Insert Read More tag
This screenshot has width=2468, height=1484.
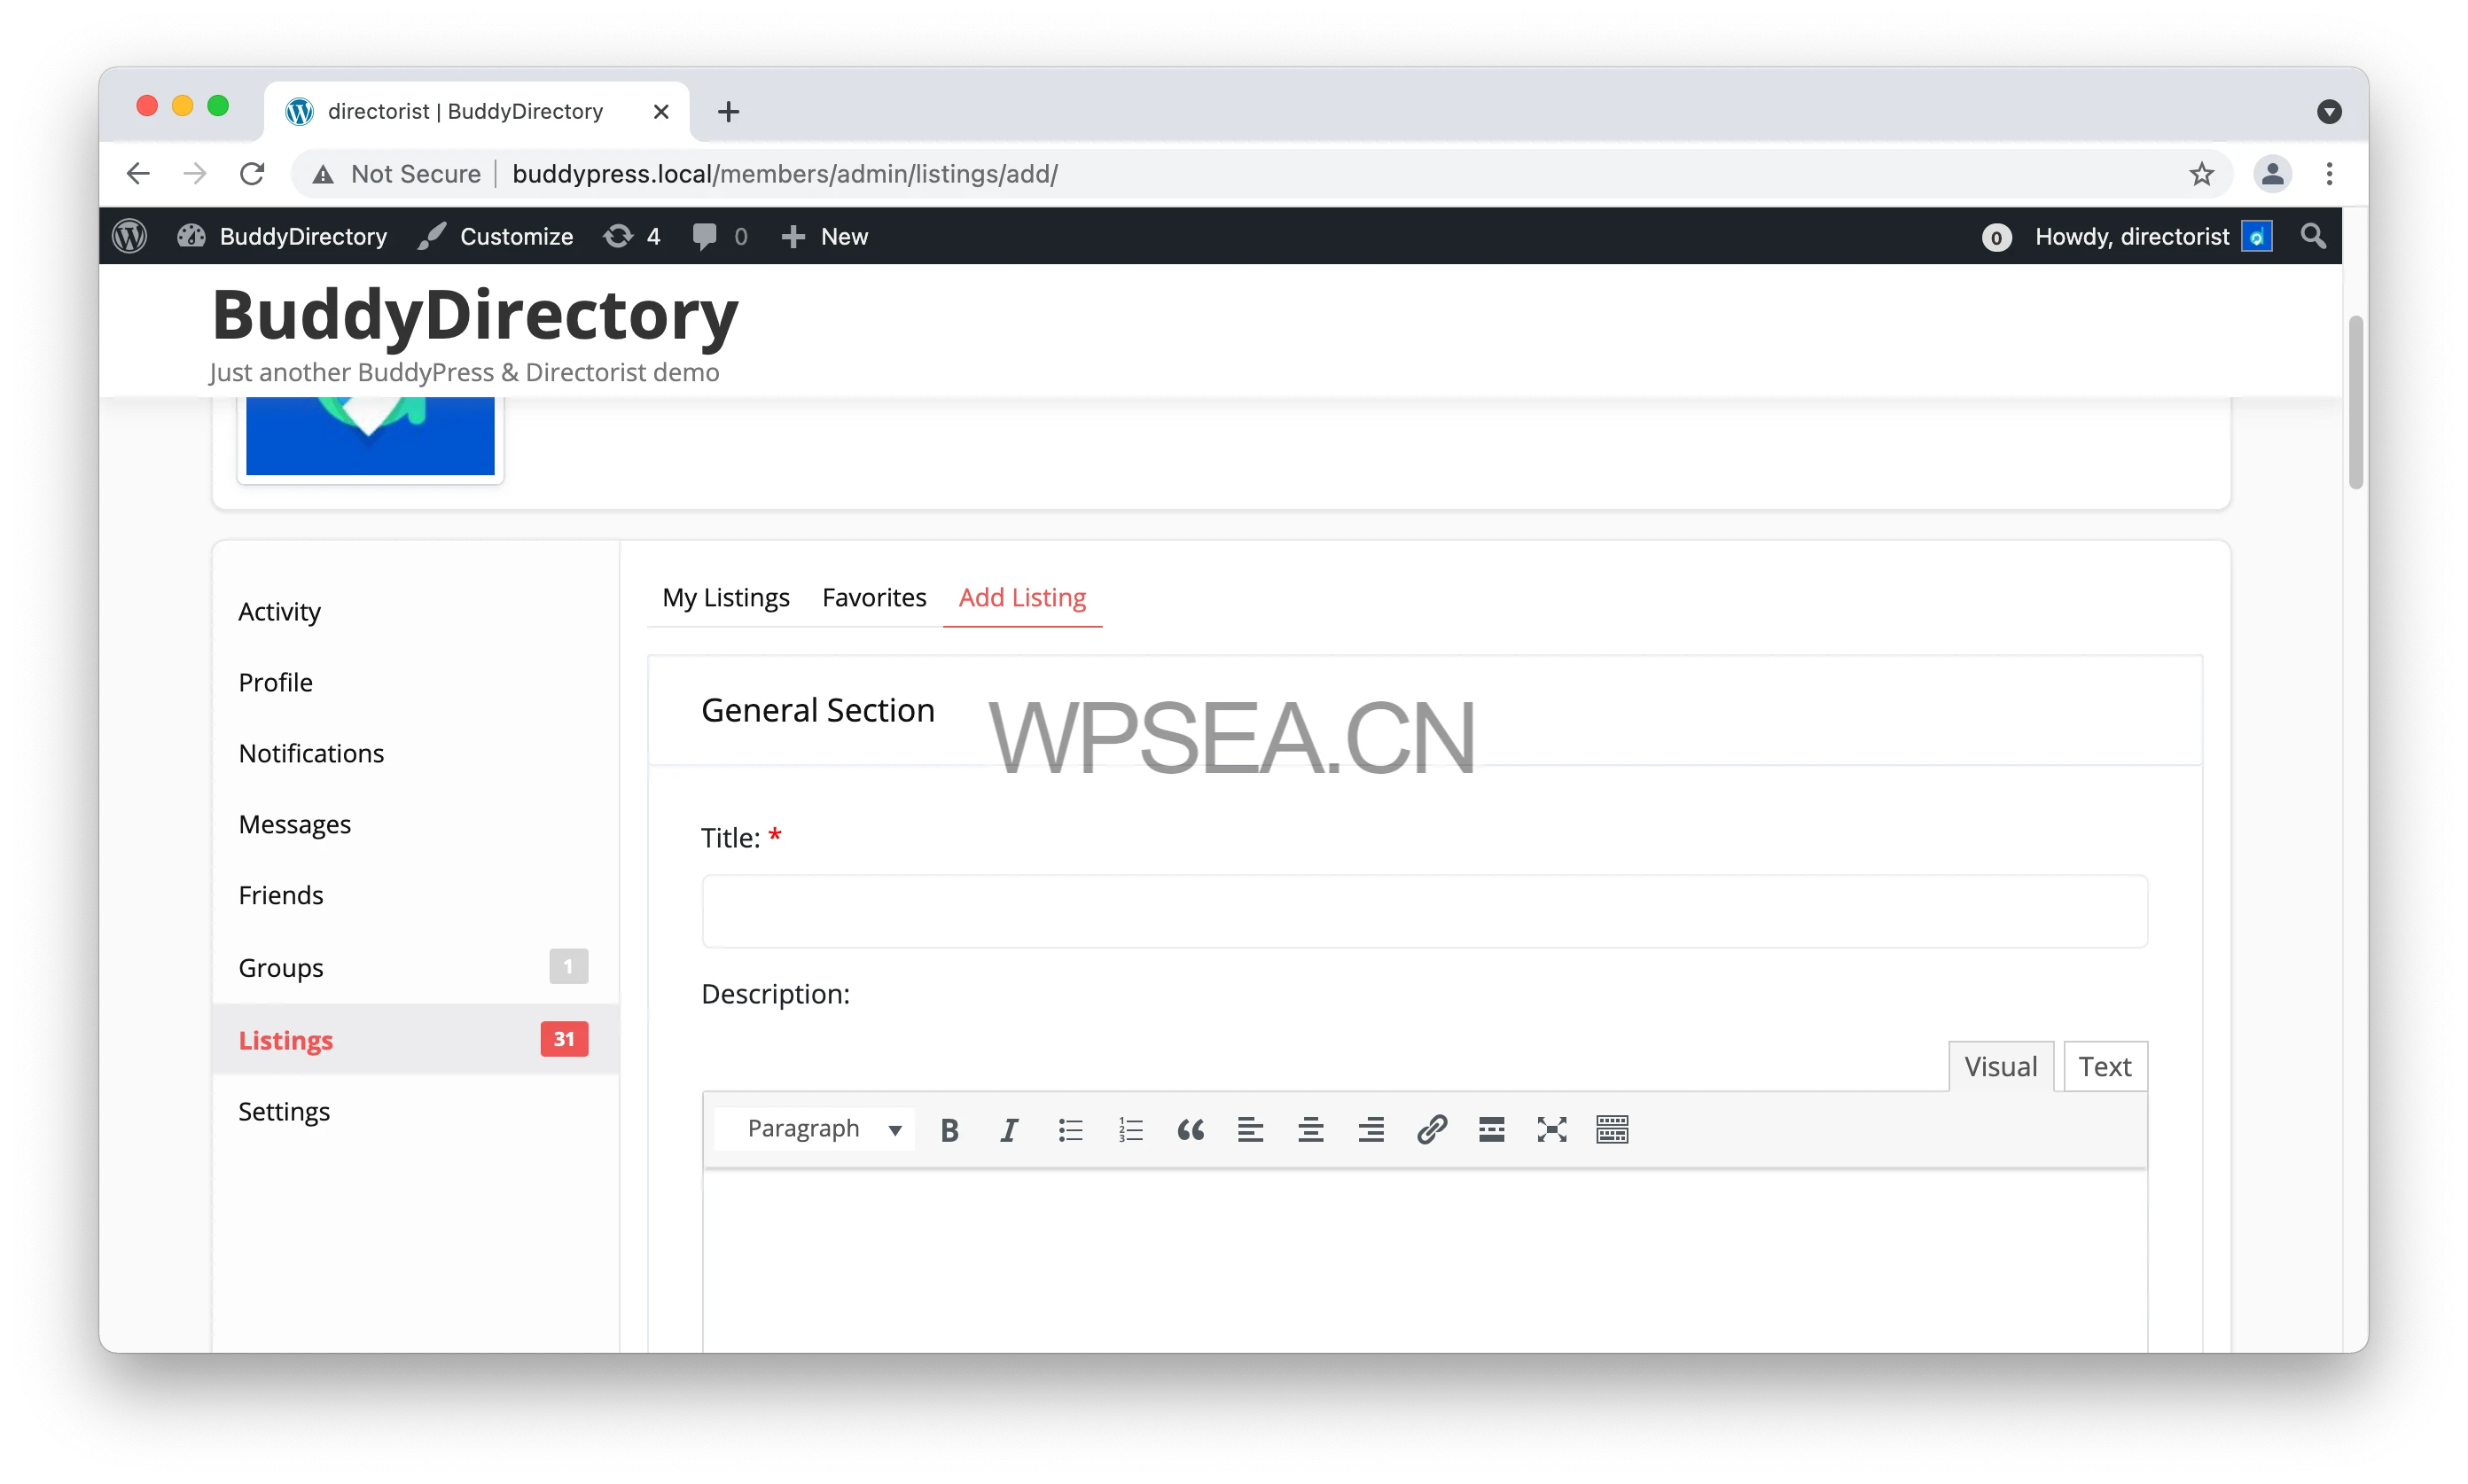pyautogui.click(x=1491, y=1130)
